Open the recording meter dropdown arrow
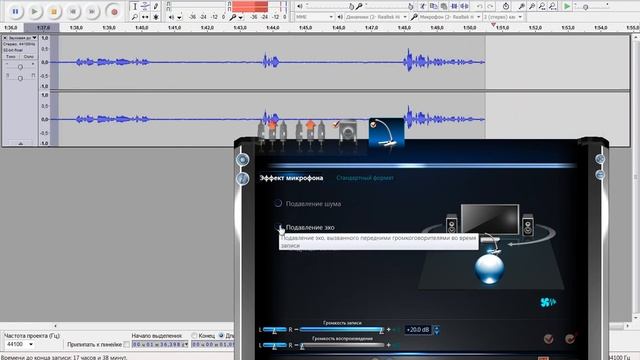The image size is (640, 360). point(241,18)
